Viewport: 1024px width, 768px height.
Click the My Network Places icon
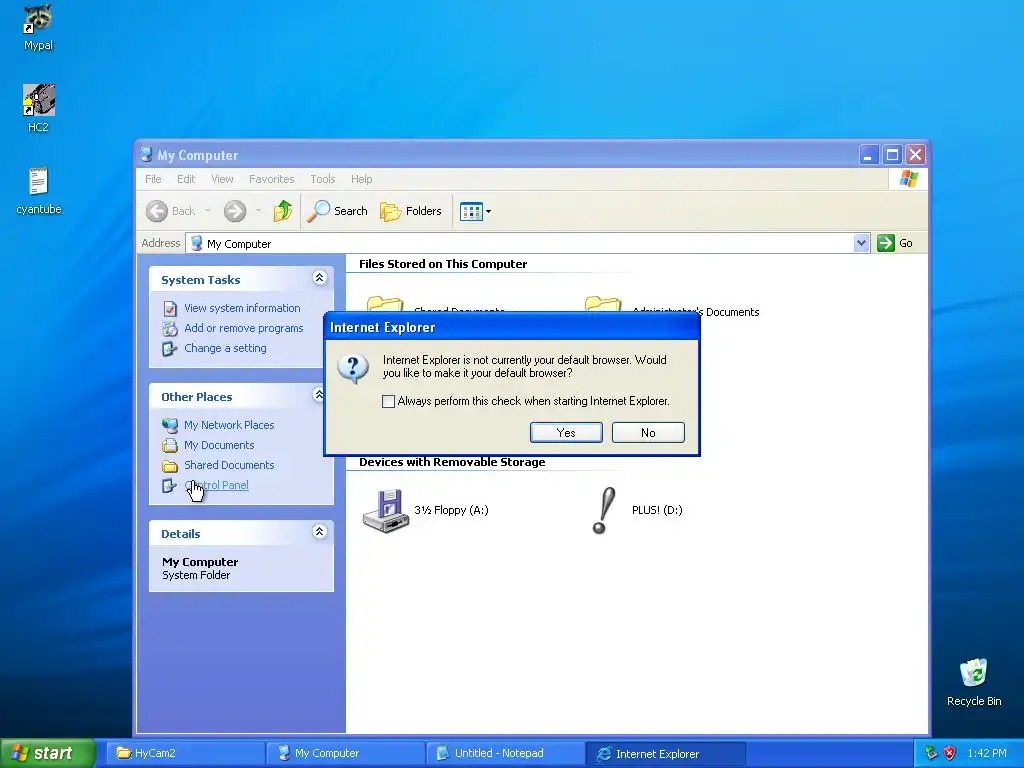click(x=170, y=425)
